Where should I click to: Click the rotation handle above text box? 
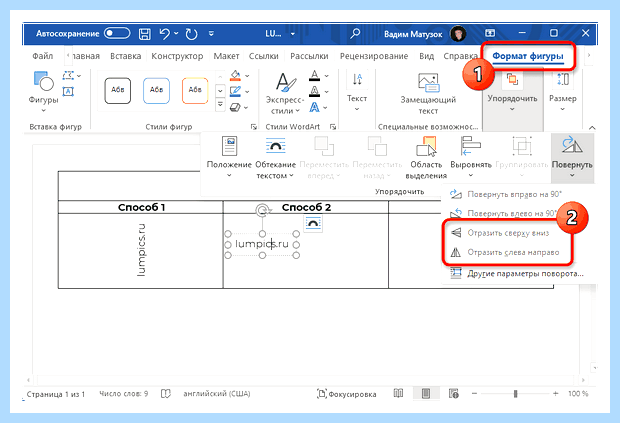click(x=262, y=210)
